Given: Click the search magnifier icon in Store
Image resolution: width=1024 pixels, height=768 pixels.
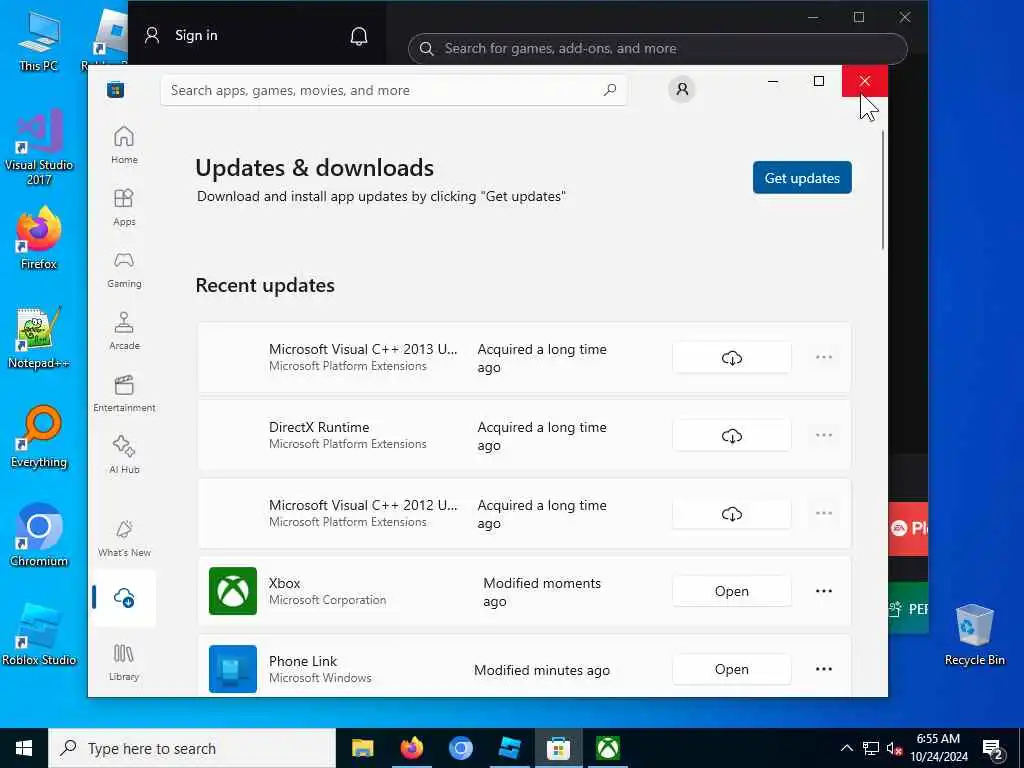Looking at the screenshot, I should click(x=610, y=90).
